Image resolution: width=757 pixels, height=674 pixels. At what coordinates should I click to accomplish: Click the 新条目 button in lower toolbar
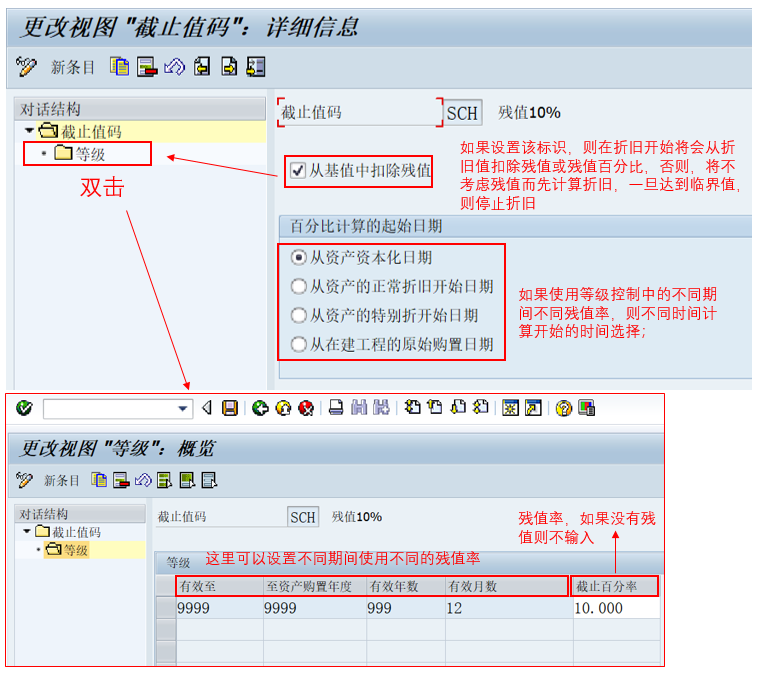click(61, 481)
